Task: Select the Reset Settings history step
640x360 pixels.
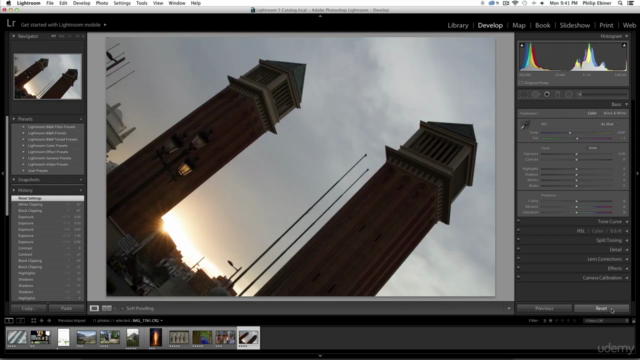Action: click(47, 198)
